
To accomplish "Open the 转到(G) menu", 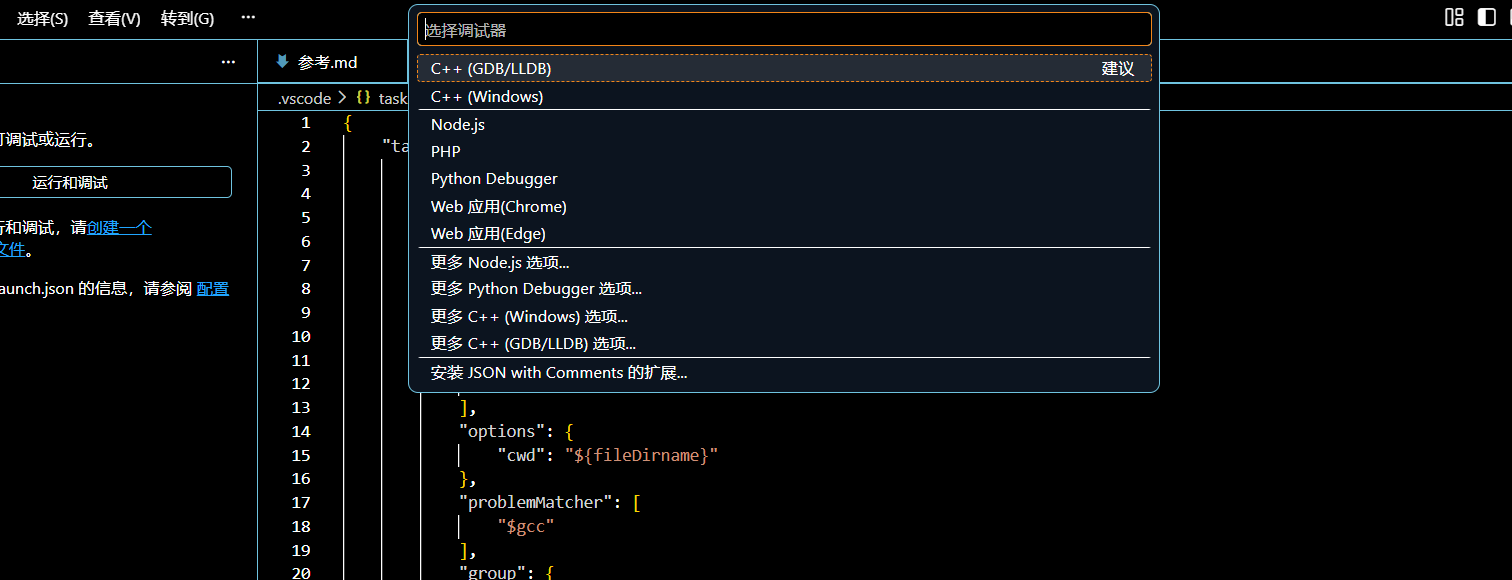I will pyautogui.click(x=187, y=18).
